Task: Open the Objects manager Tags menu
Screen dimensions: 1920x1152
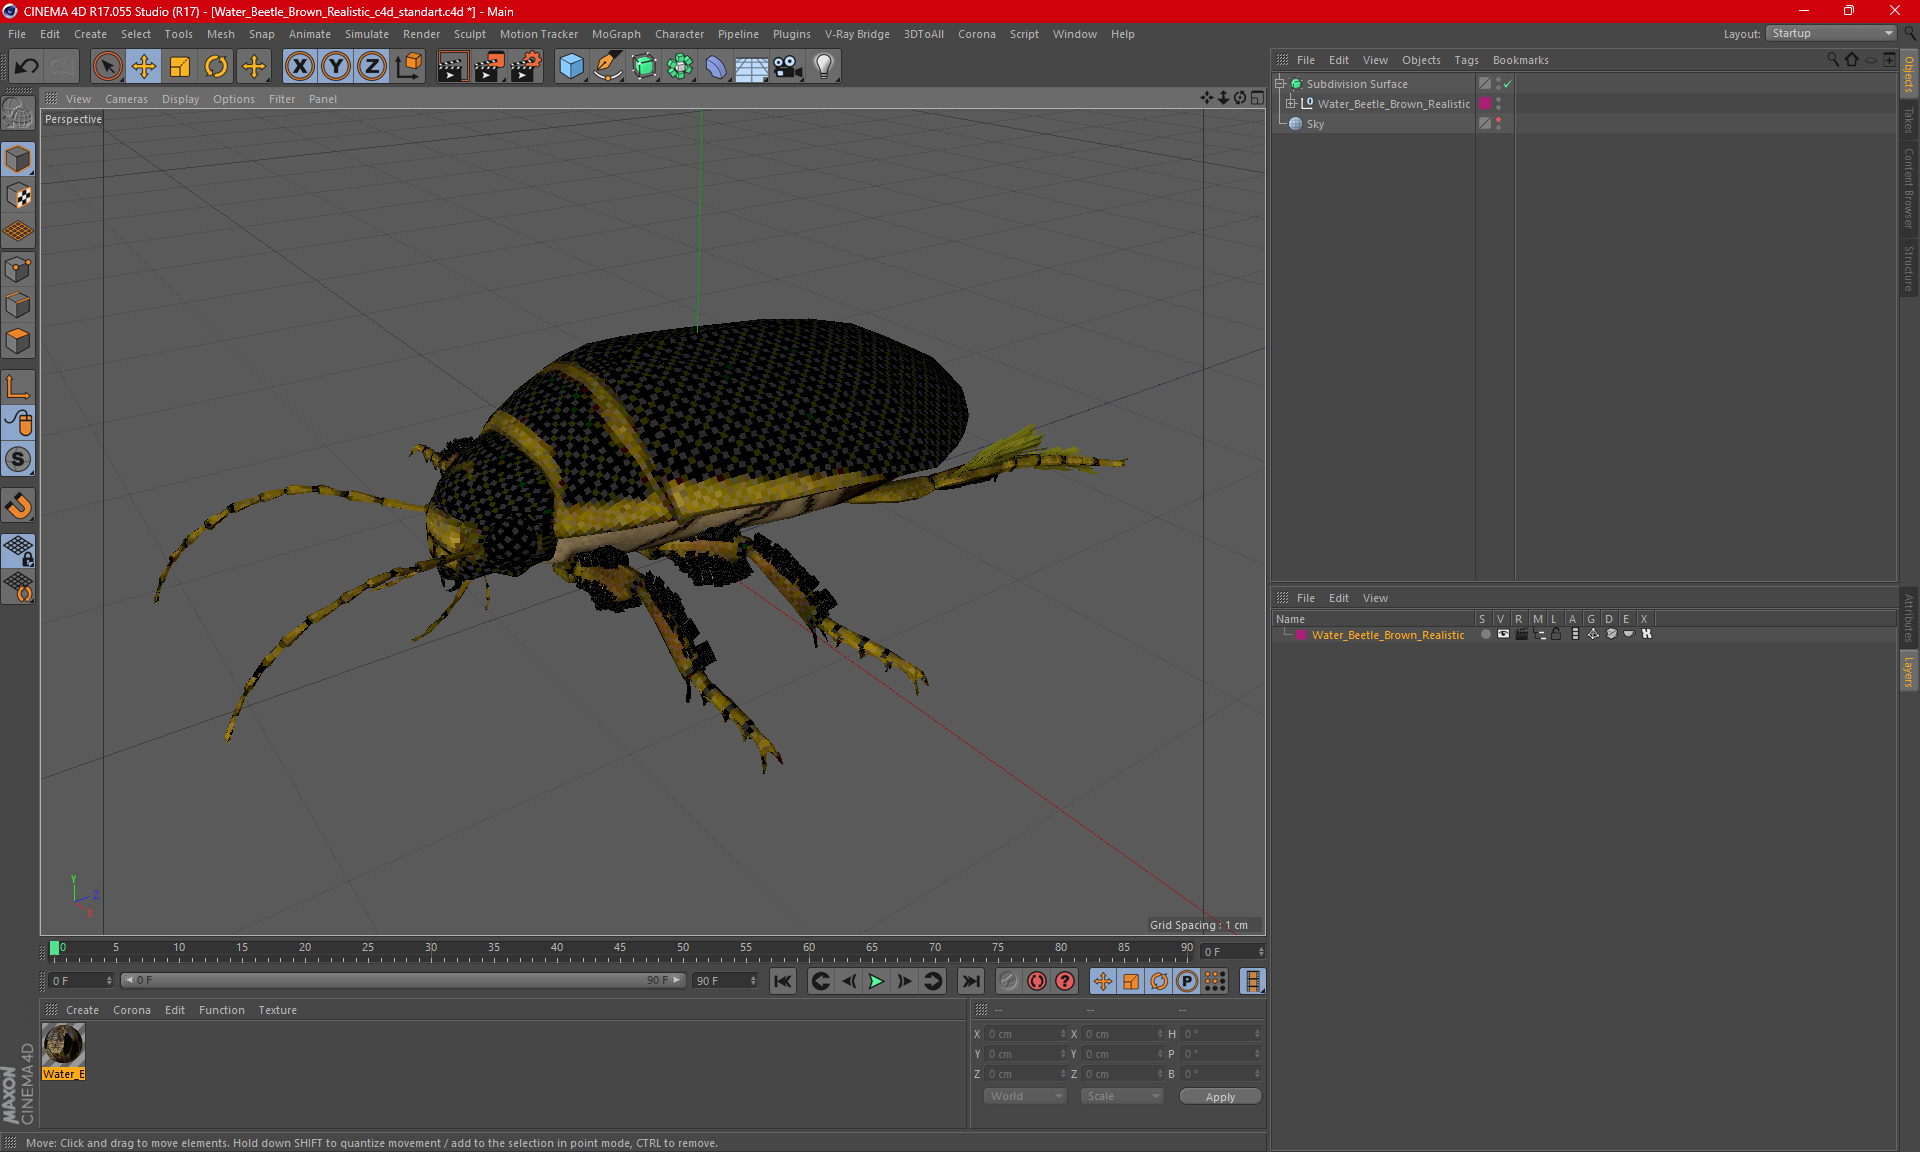Action: click(x=1466, y=60)
